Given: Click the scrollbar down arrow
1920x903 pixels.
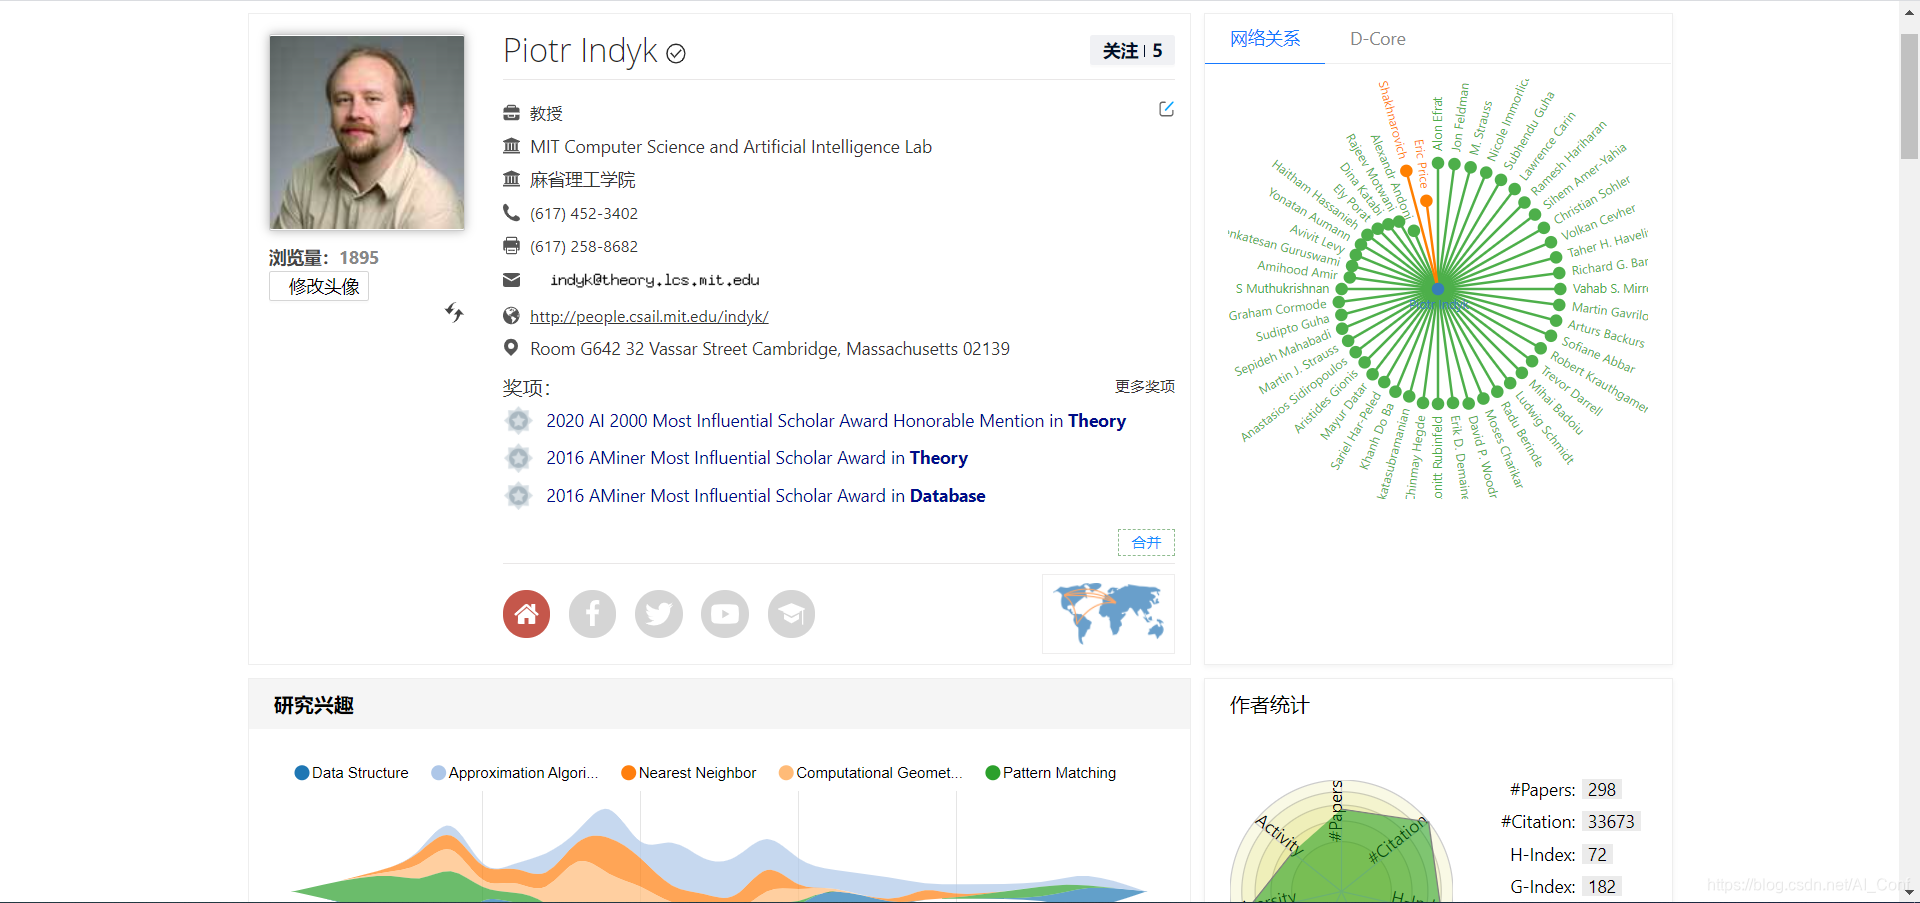Looking at the screenshot, I should (x=1909, y=892).
